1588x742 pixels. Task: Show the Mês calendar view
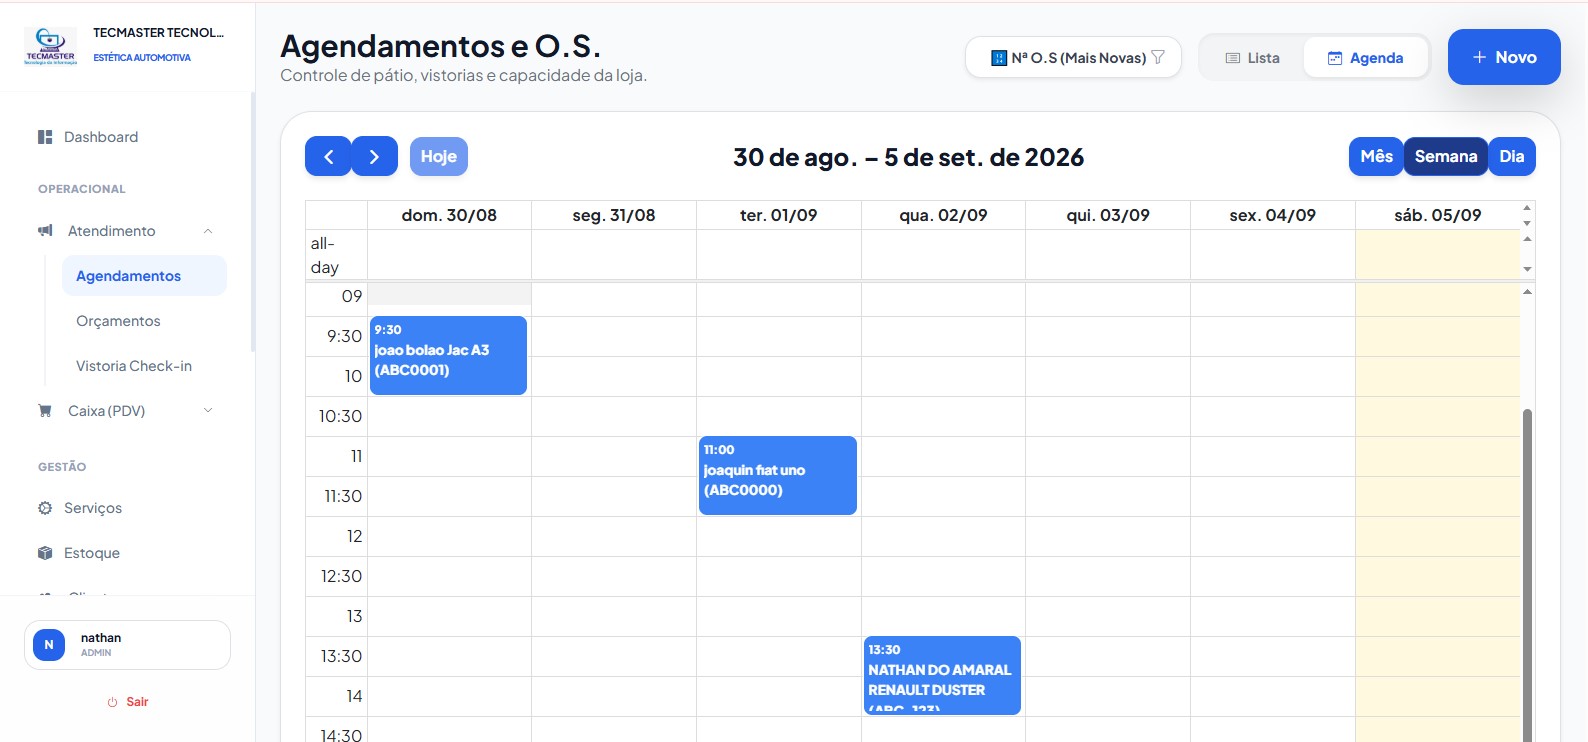(1376, 156)
